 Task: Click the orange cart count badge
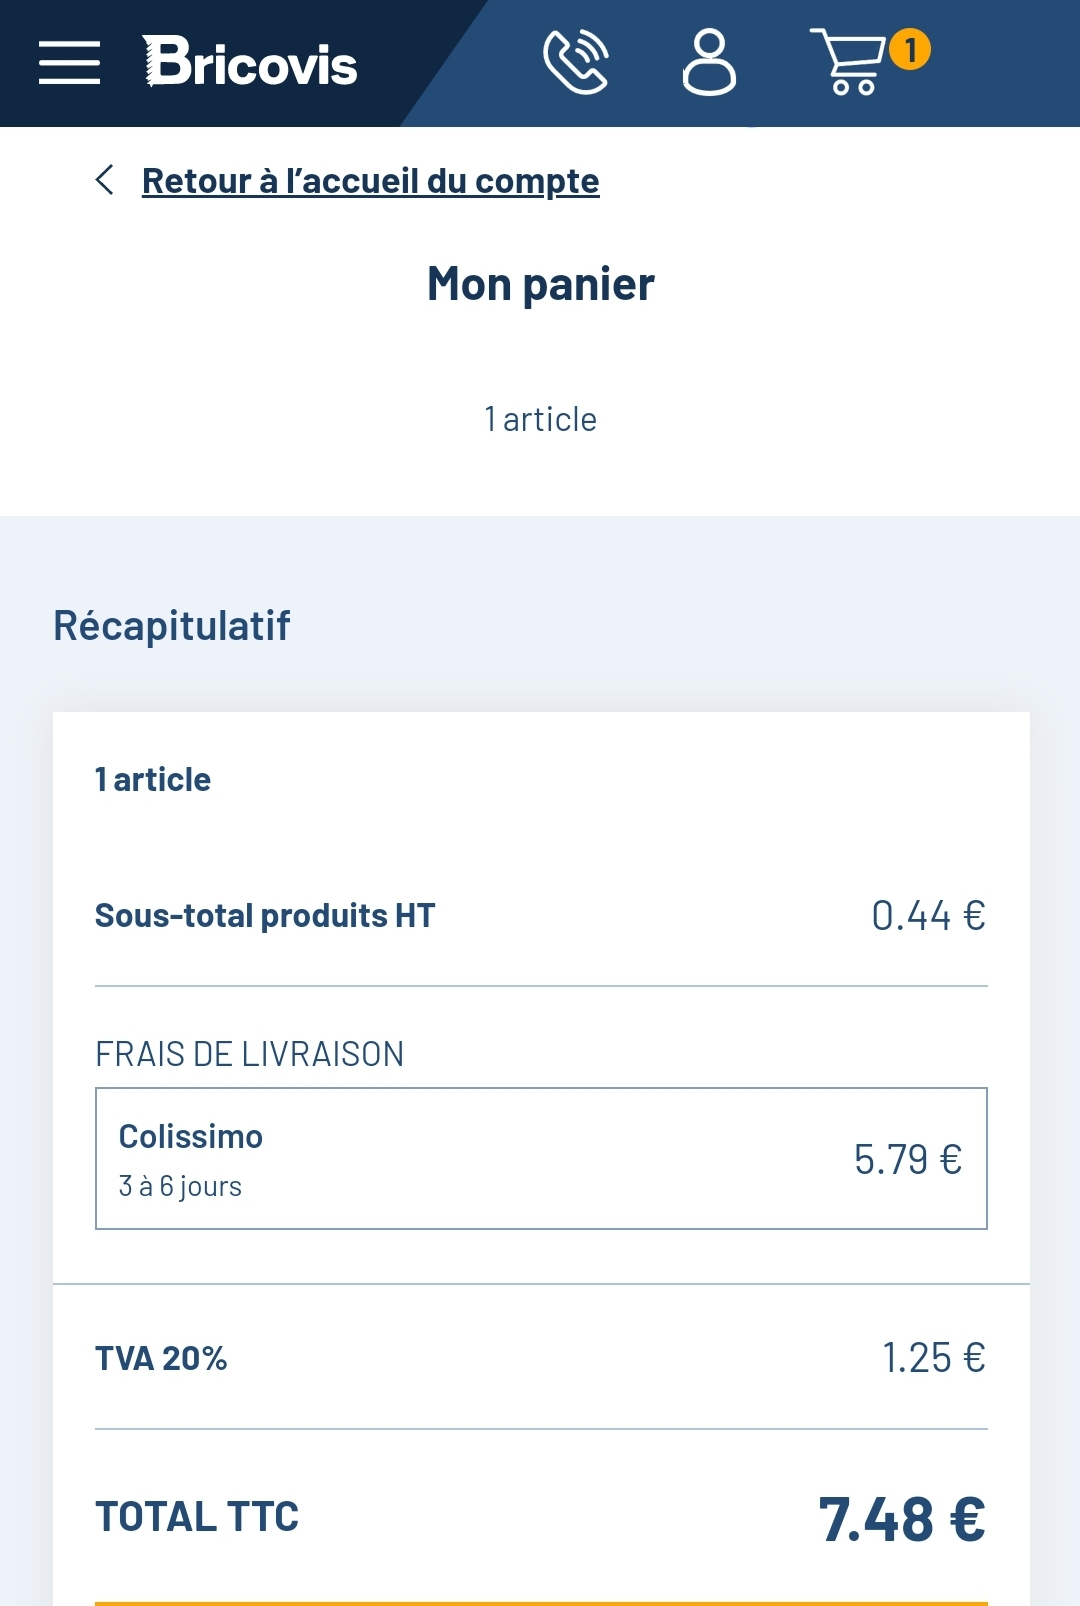pyautogui.click(x=910, y=49)
